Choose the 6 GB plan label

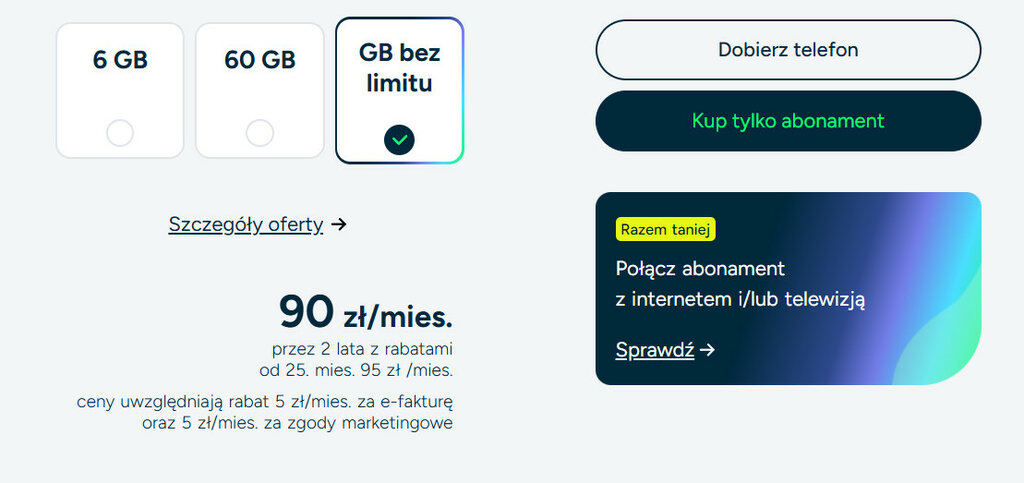pos(120,60)
